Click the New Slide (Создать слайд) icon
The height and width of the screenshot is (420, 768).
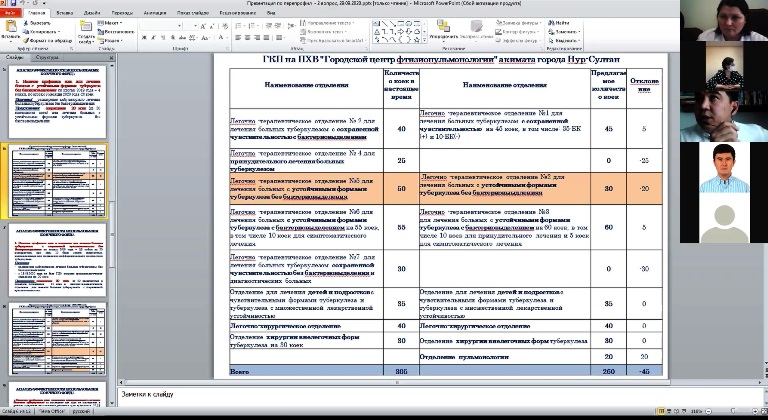coord(86,27)
